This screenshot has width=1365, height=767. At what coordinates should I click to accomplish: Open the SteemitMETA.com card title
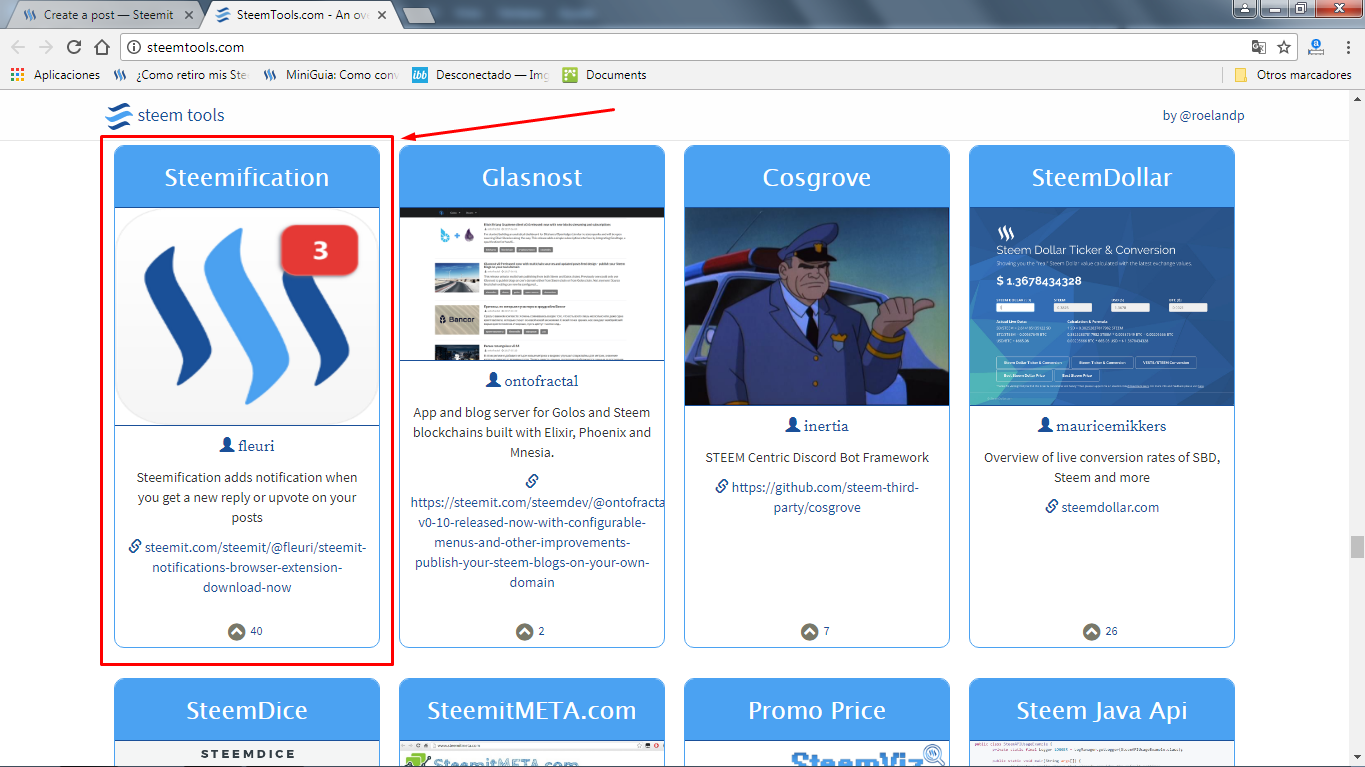[x=532, y=710]
